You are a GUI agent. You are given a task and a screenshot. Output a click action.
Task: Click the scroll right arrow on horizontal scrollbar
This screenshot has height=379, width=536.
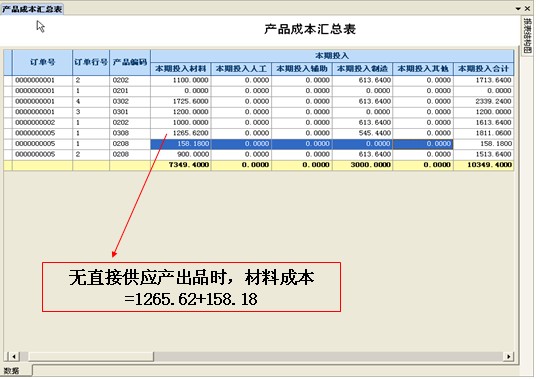[x=509, y=357]
